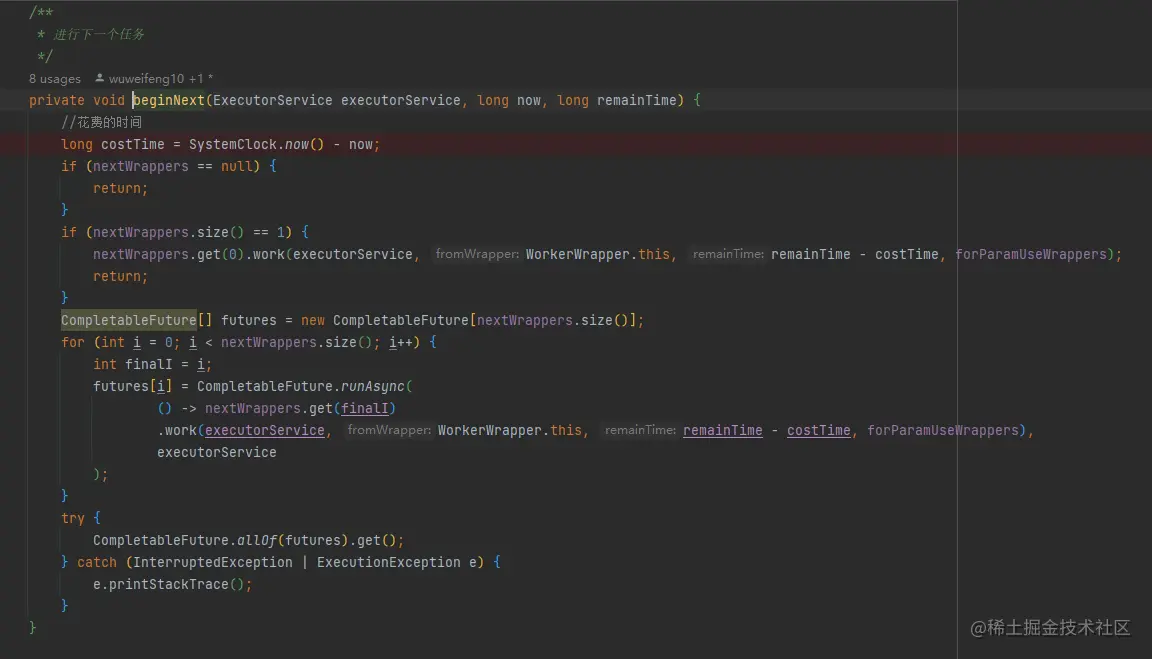Click 'ExecutionException' in the catch clause

(x=389, y=563)
